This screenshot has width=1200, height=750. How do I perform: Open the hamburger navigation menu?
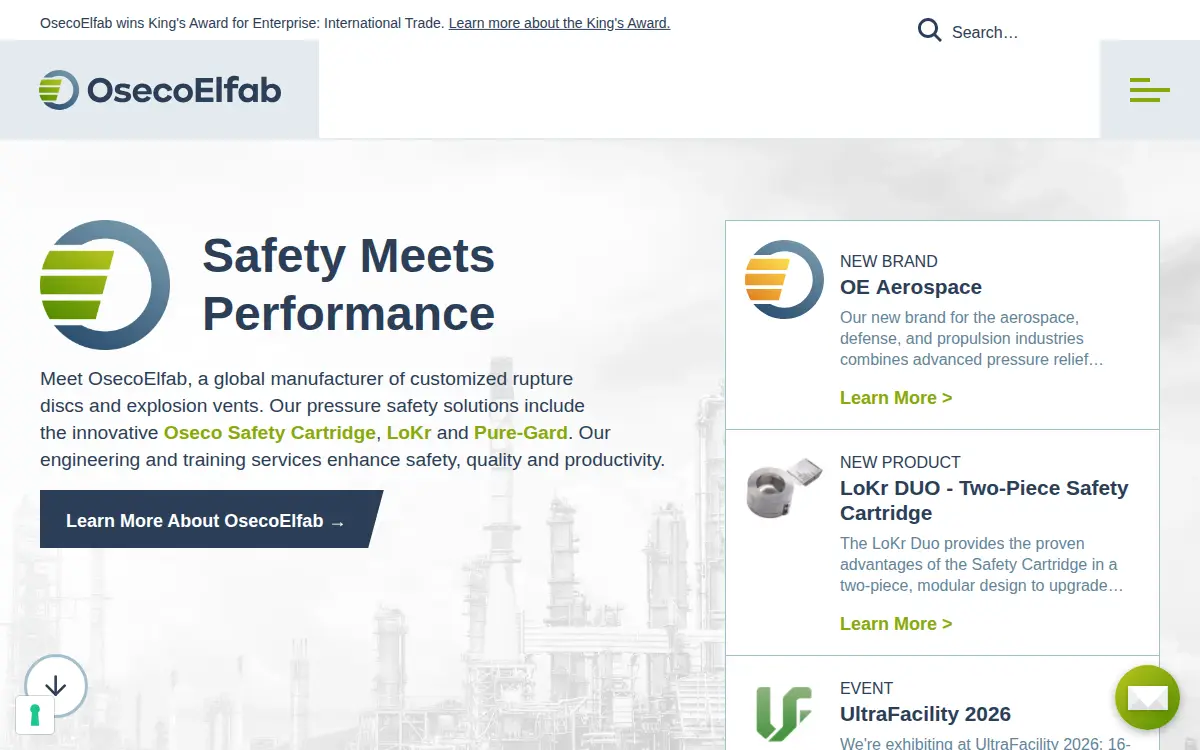(x=1150, y=90)
